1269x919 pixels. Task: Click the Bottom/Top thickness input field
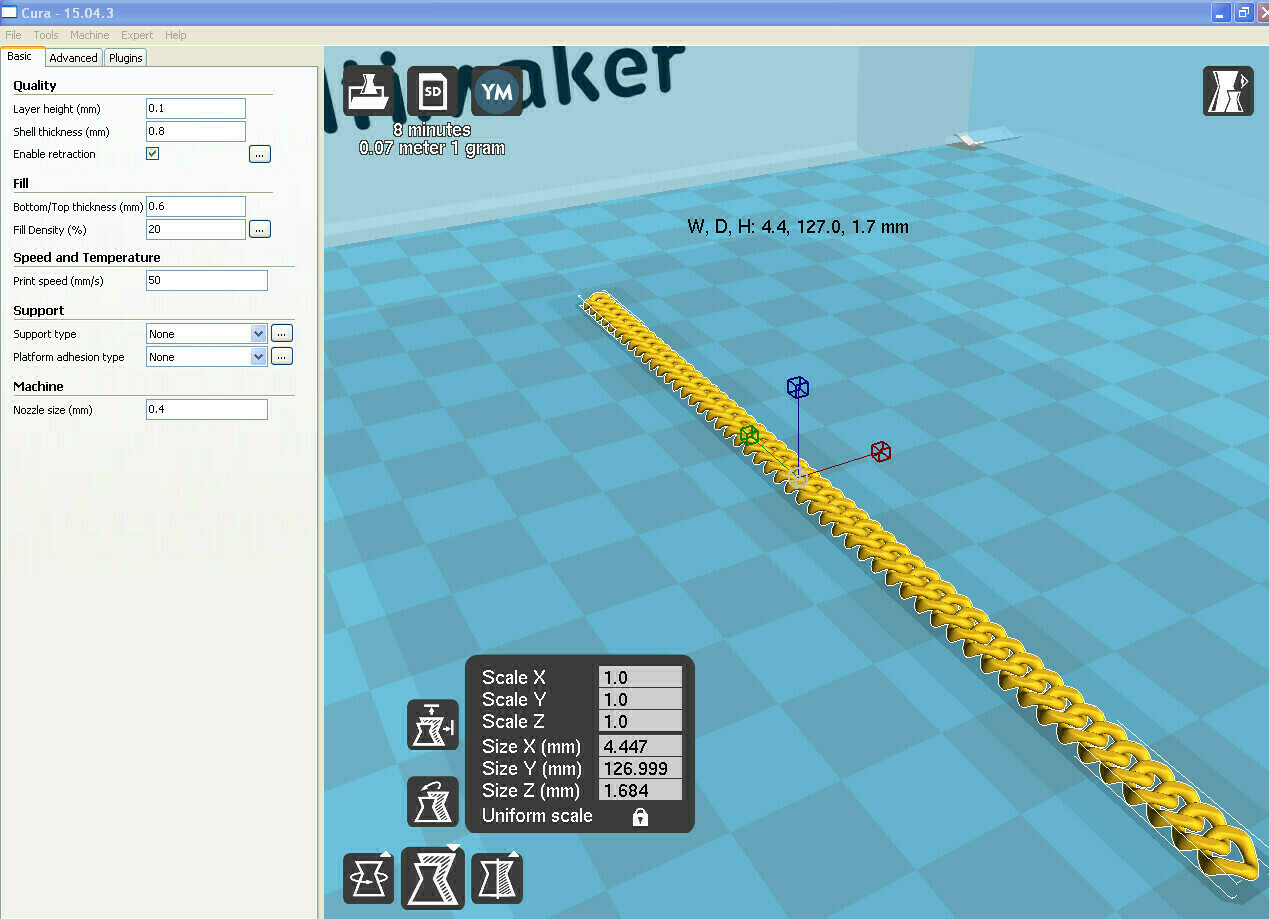click(196, 207)
